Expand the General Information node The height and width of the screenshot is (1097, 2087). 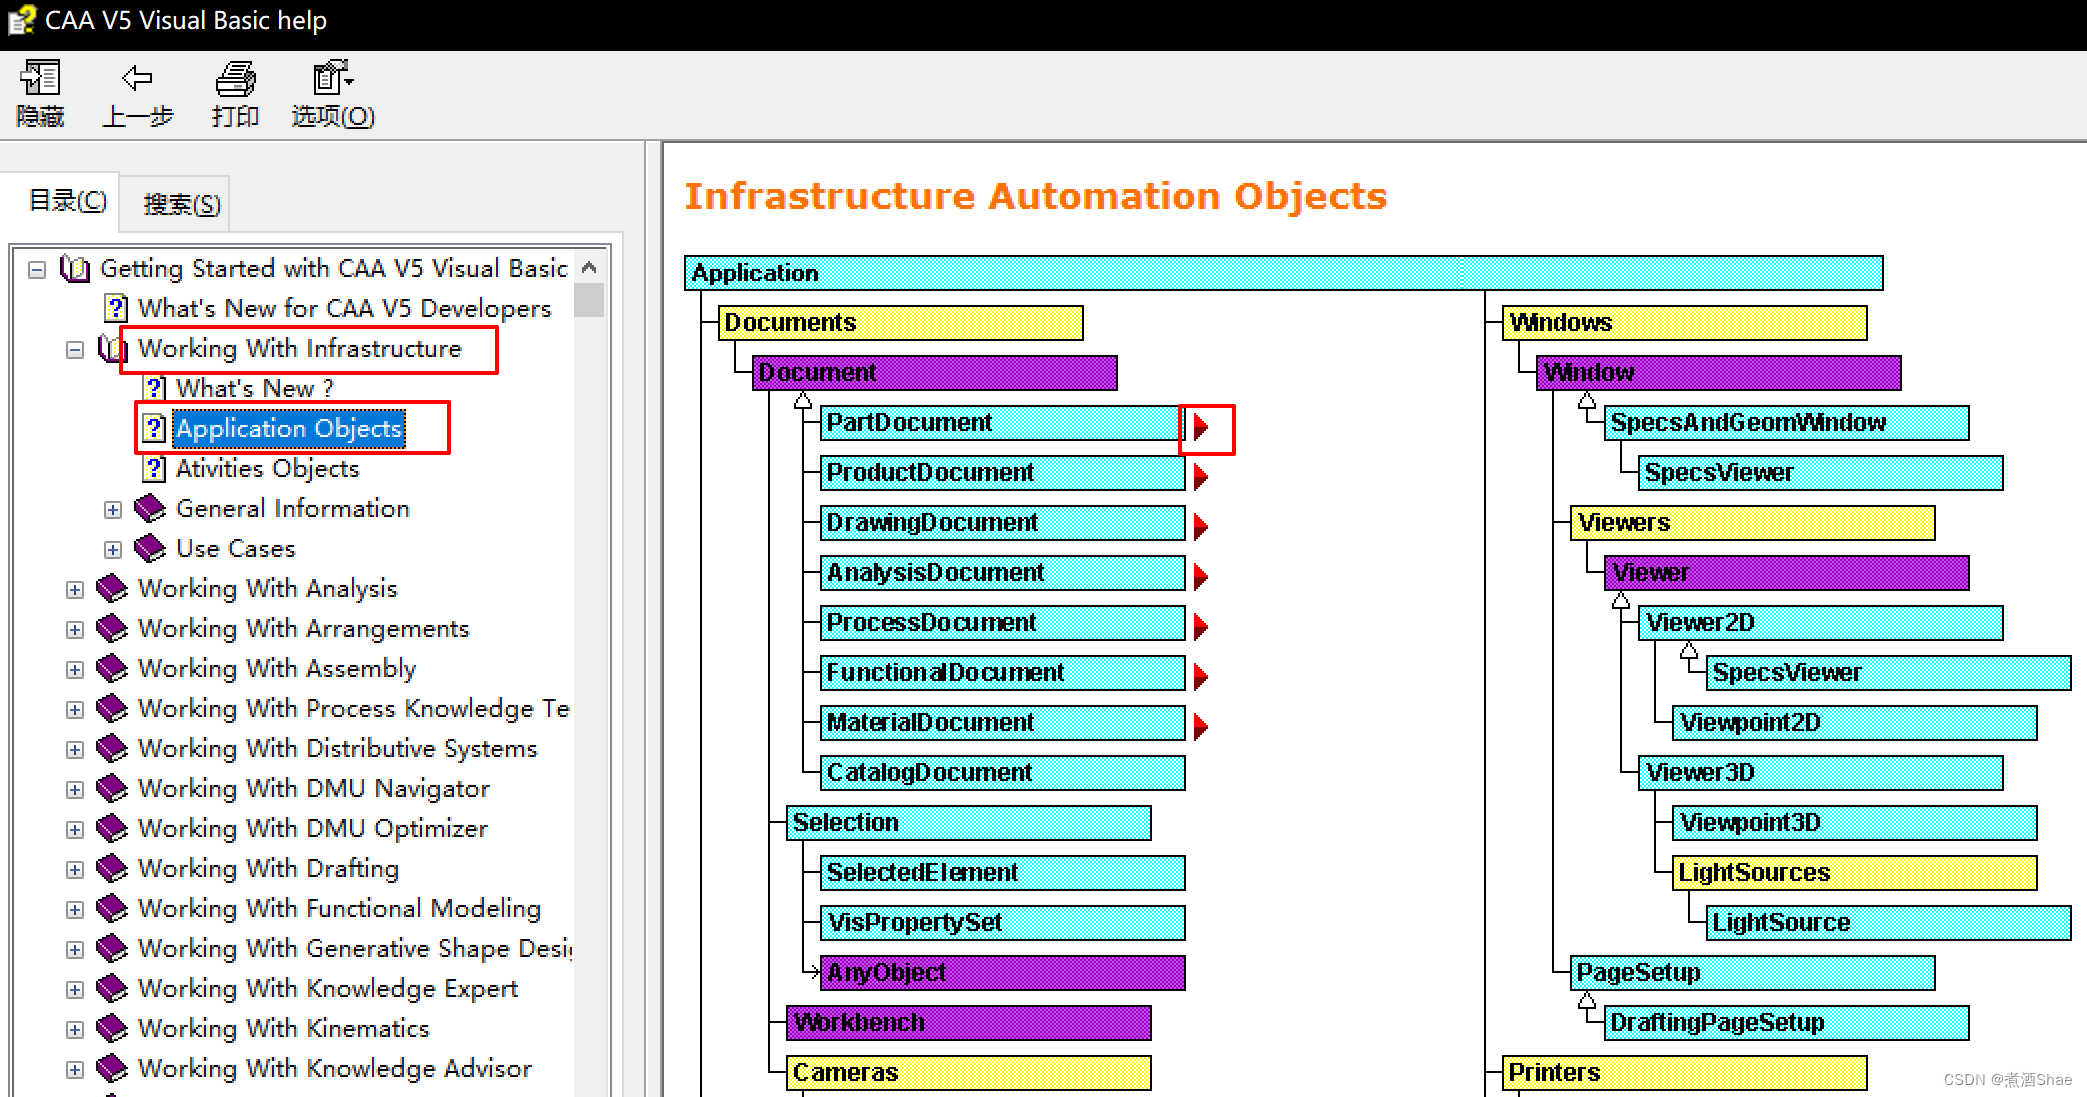click(113, 509)
